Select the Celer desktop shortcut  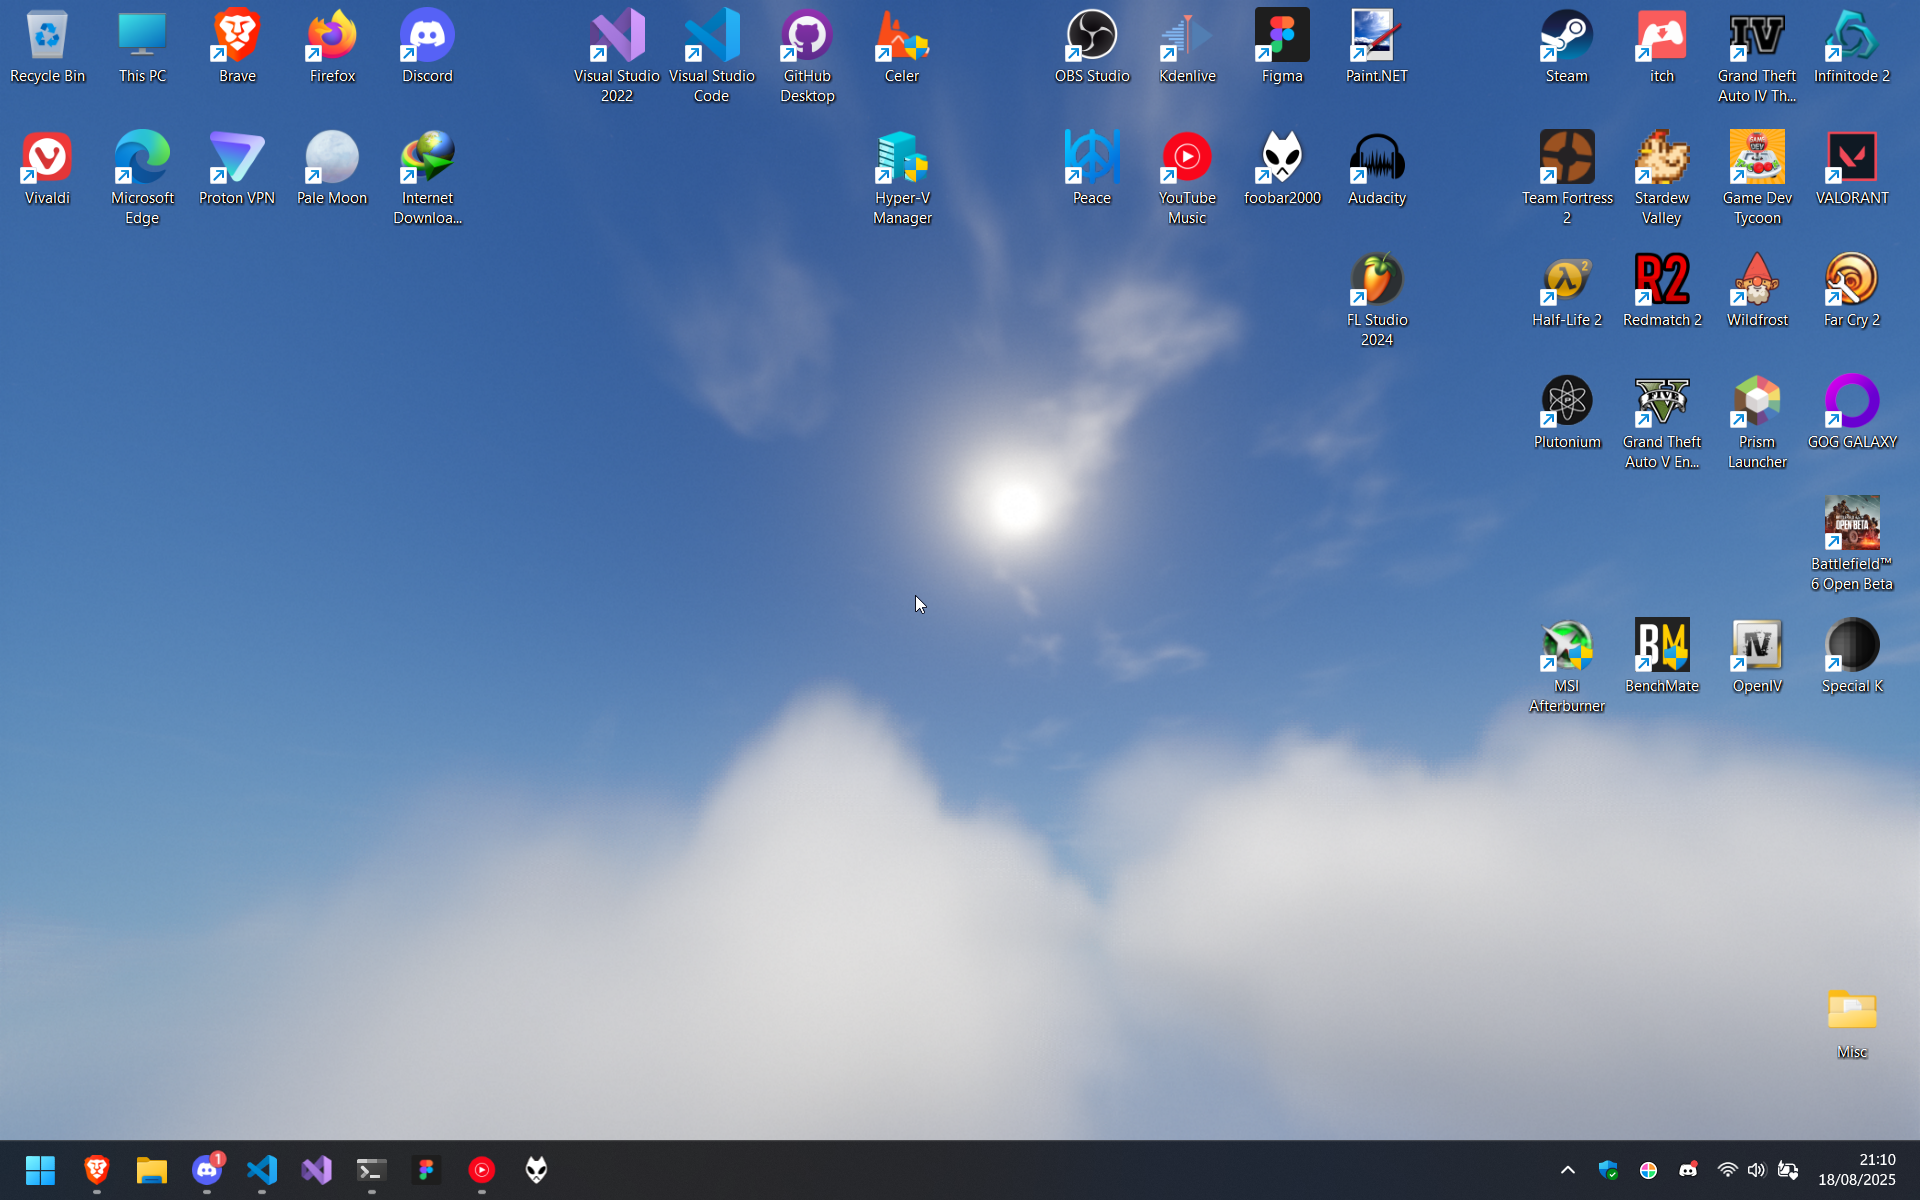pyautogui.click(x=902, y=47)
